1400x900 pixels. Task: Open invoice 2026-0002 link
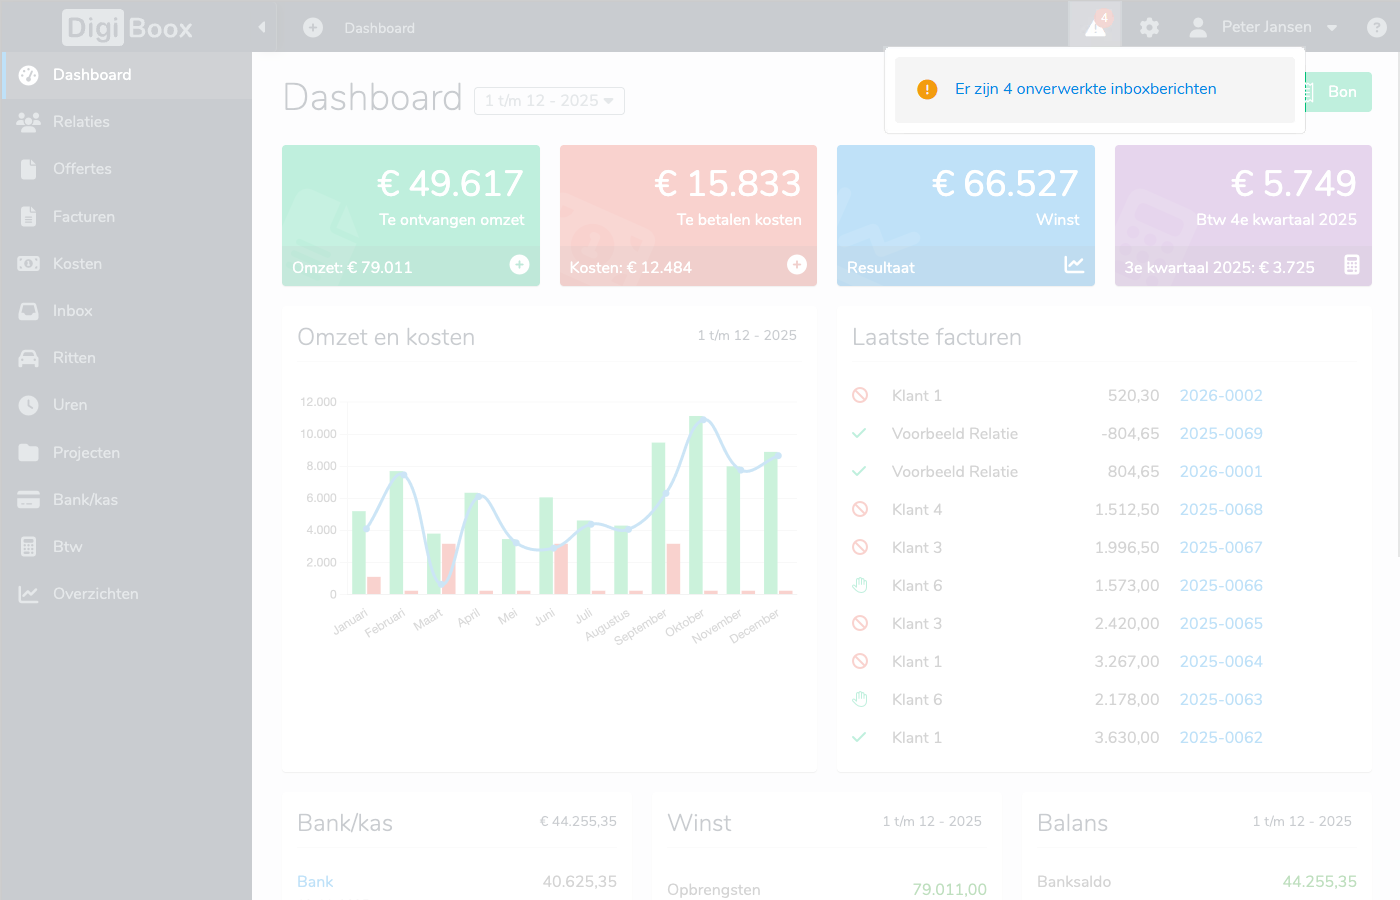1221,396
